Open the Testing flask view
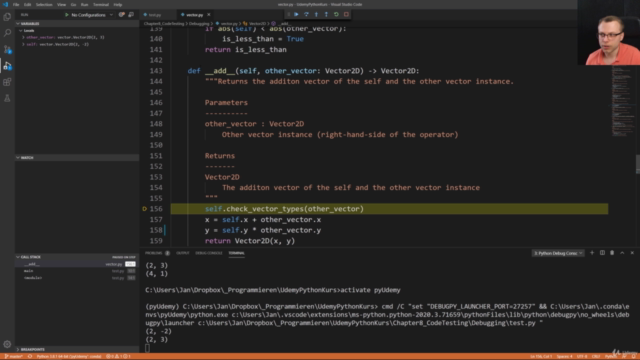 (7, 98)
